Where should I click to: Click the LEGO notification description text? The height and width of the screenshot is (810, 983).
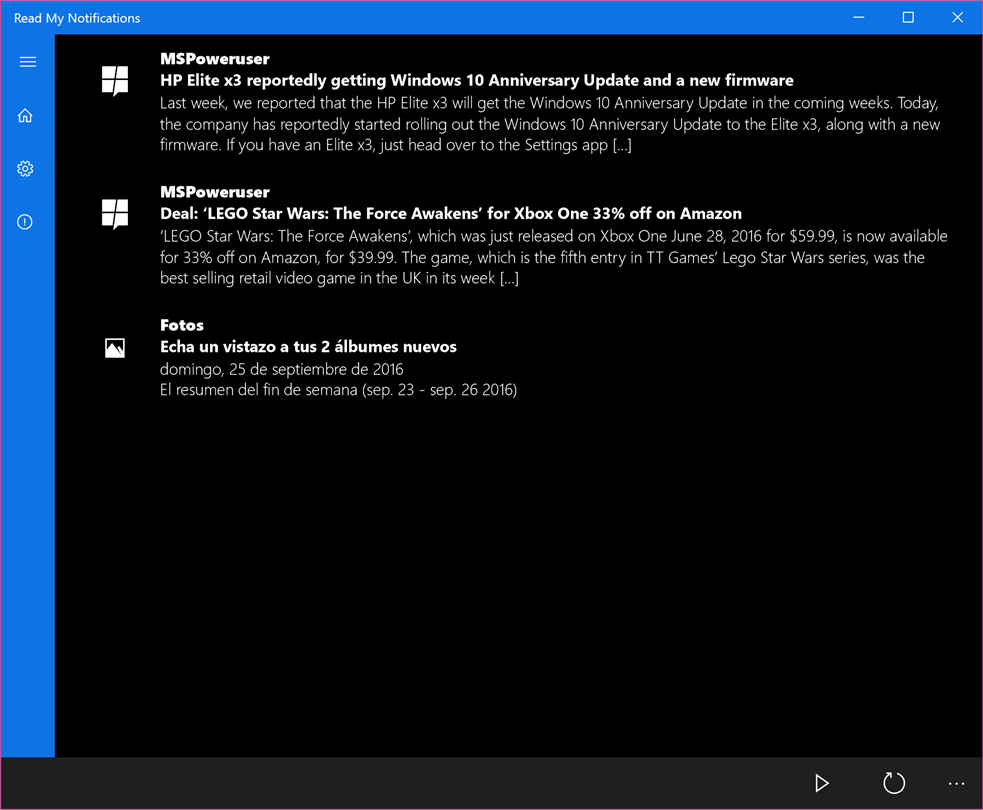554,257
